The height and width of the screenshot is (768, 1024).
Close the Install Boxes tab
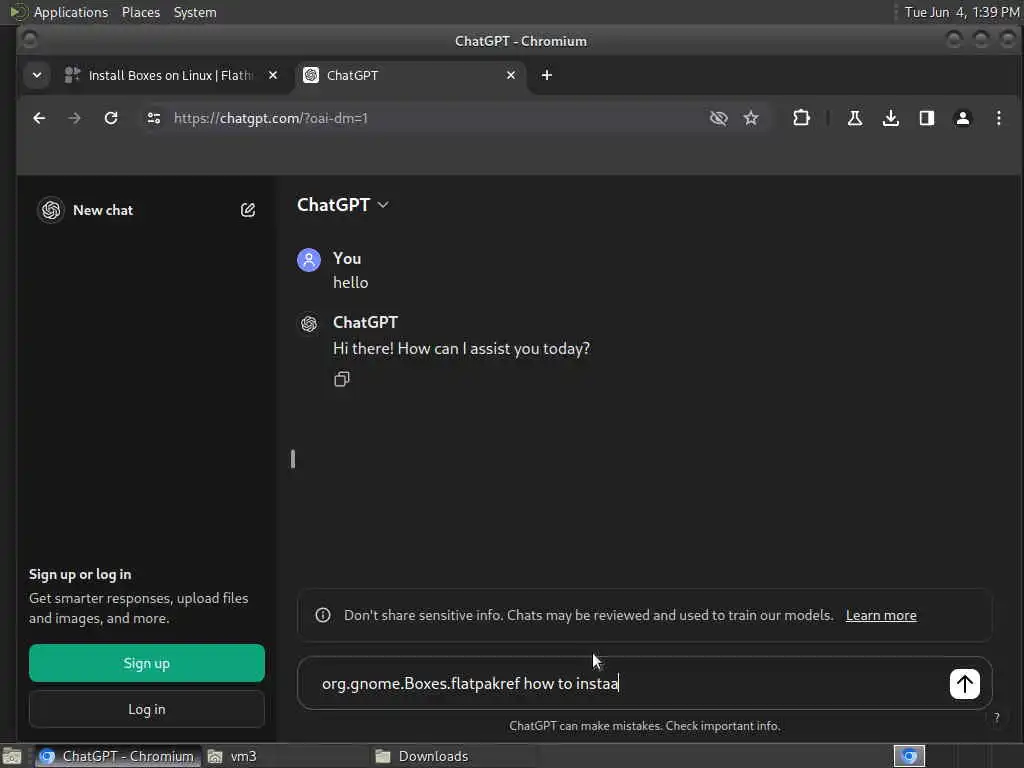point(273,75)
